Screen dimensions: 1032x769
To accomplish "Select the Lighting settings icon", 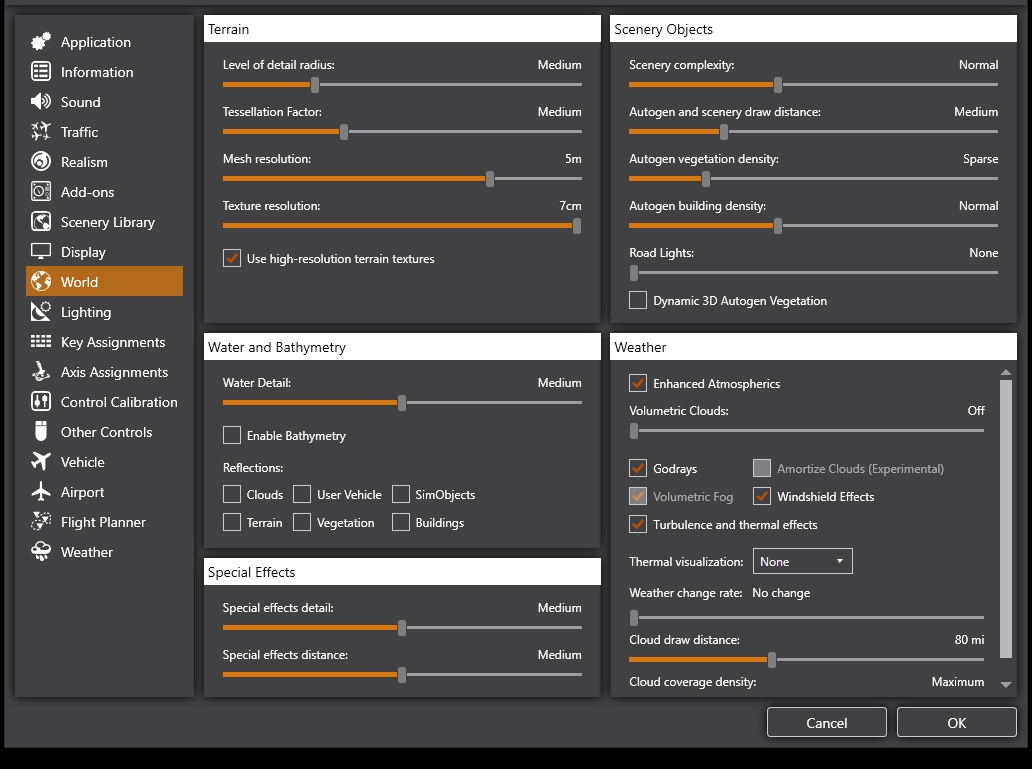I will pos(40,312).
